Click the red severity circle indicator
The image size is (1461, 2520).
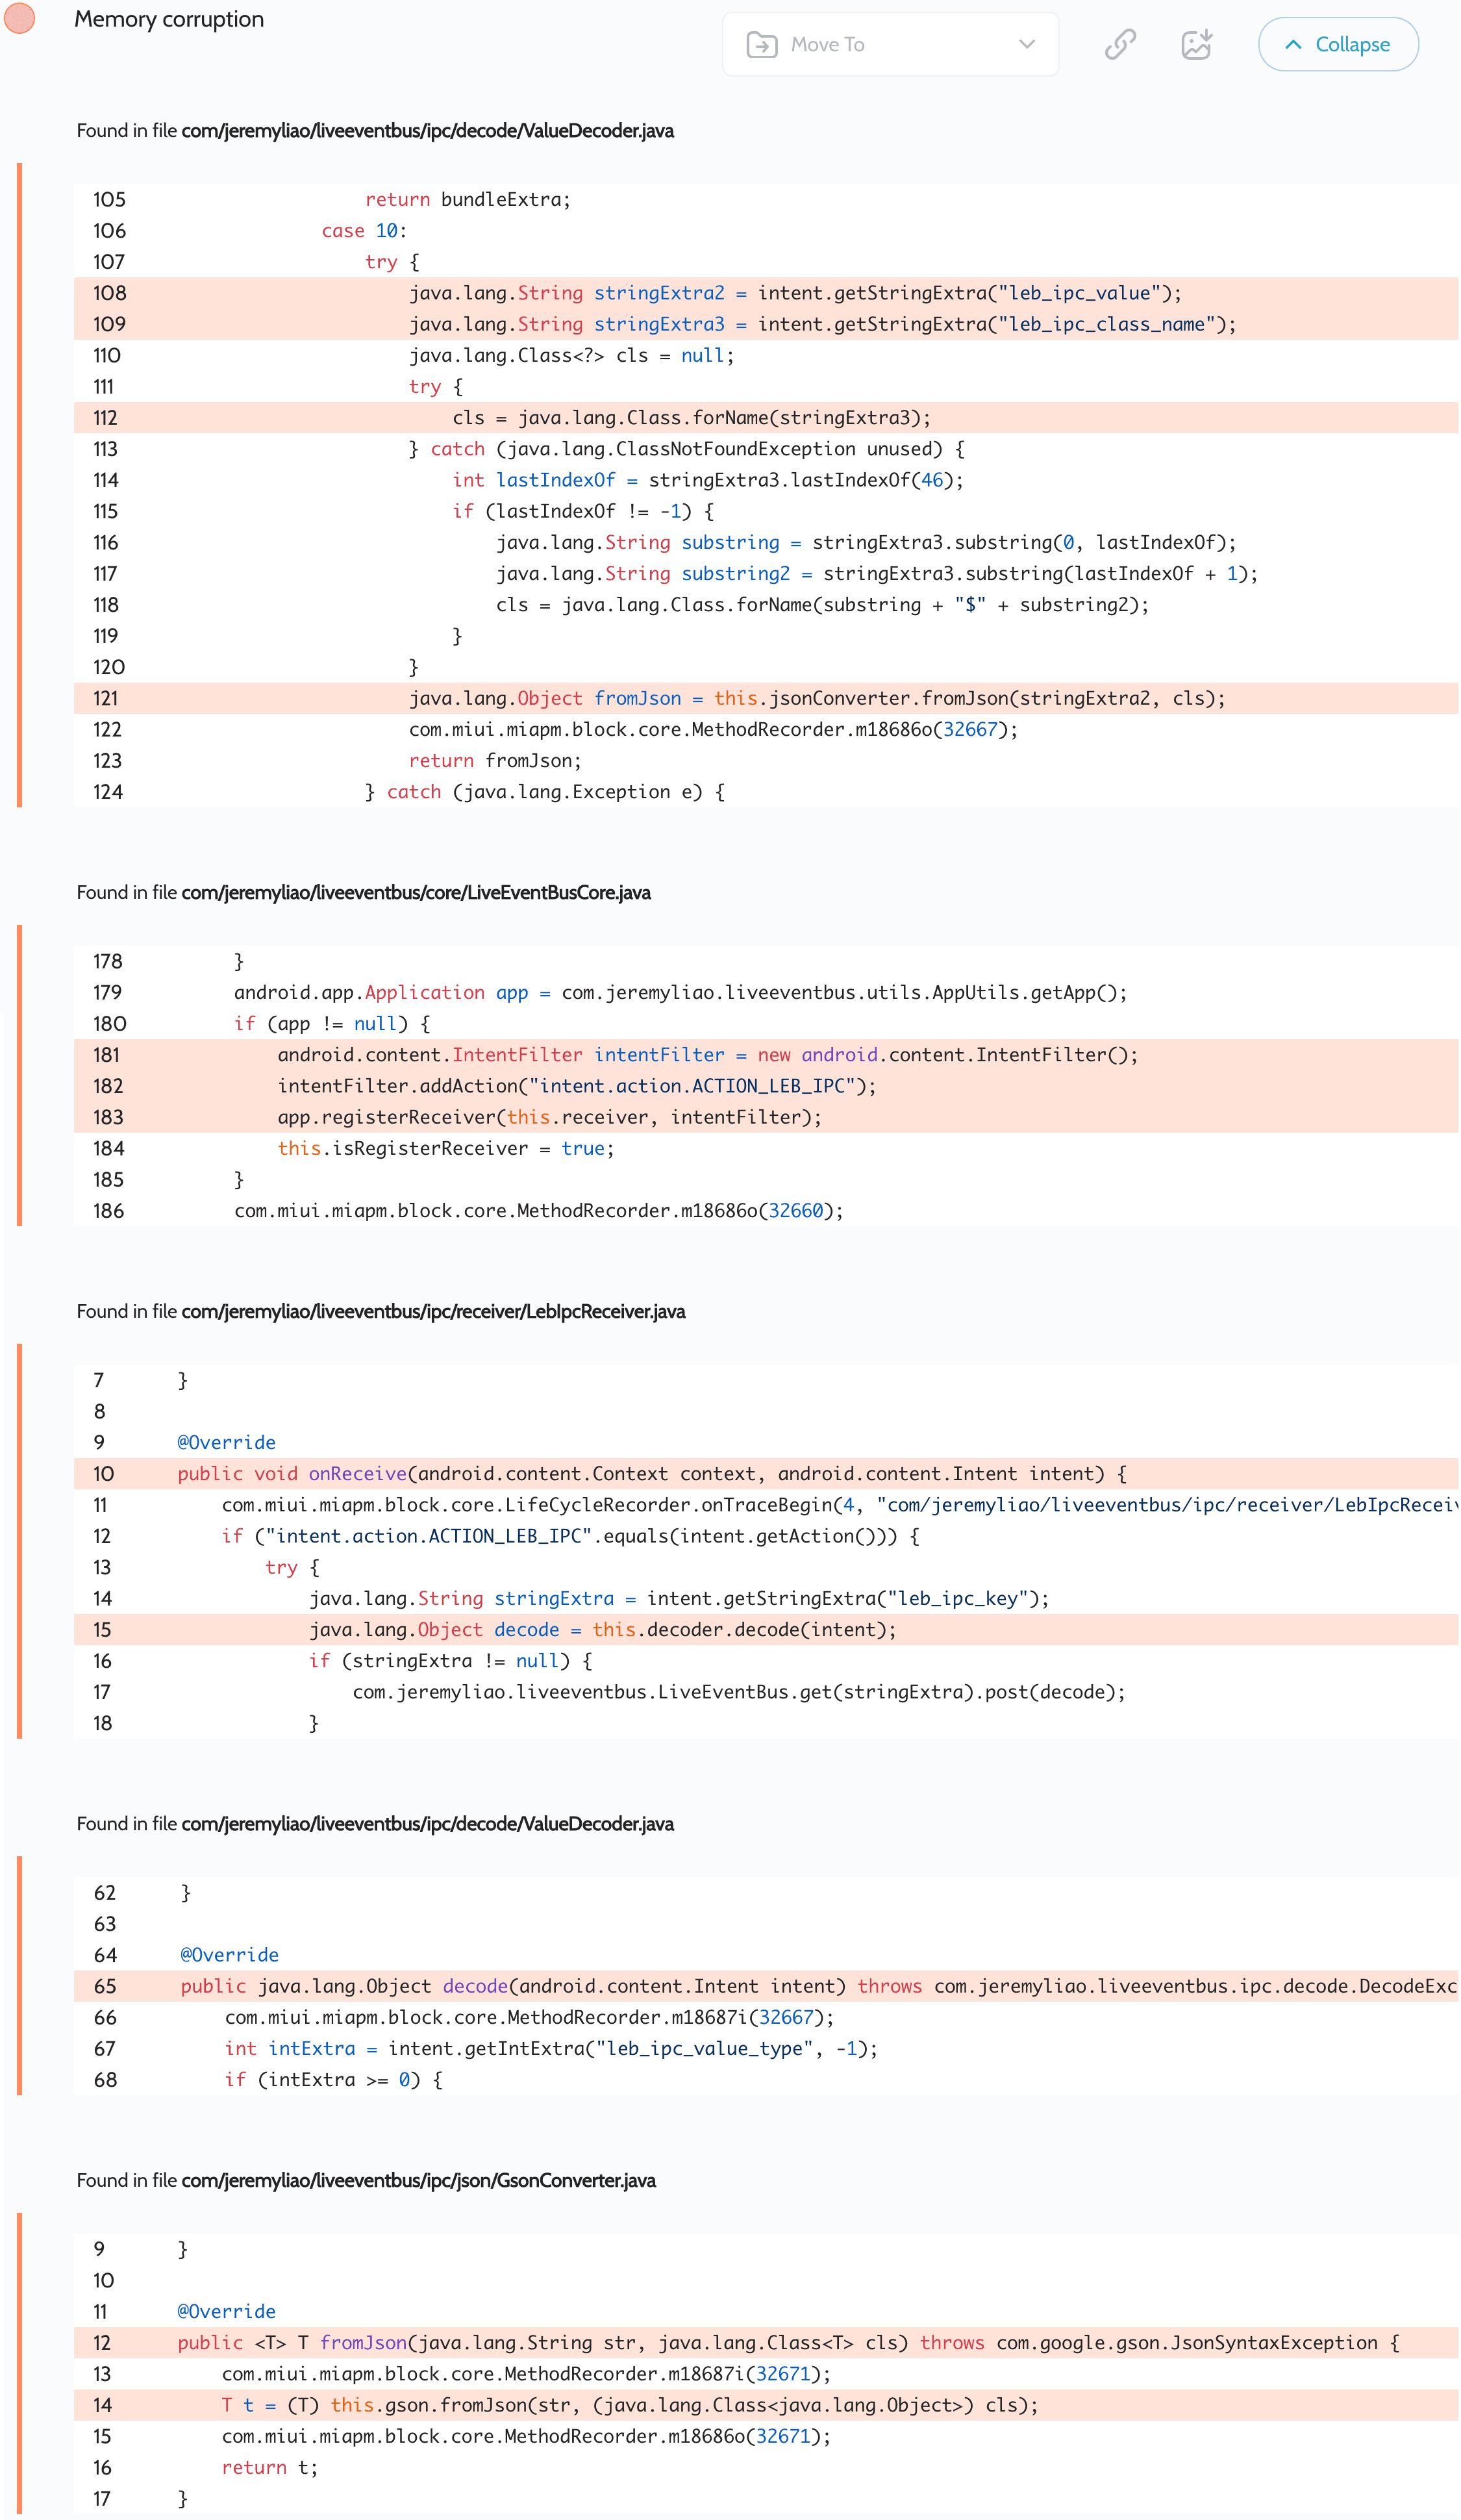pyautogui.click(x=20, y=18)
